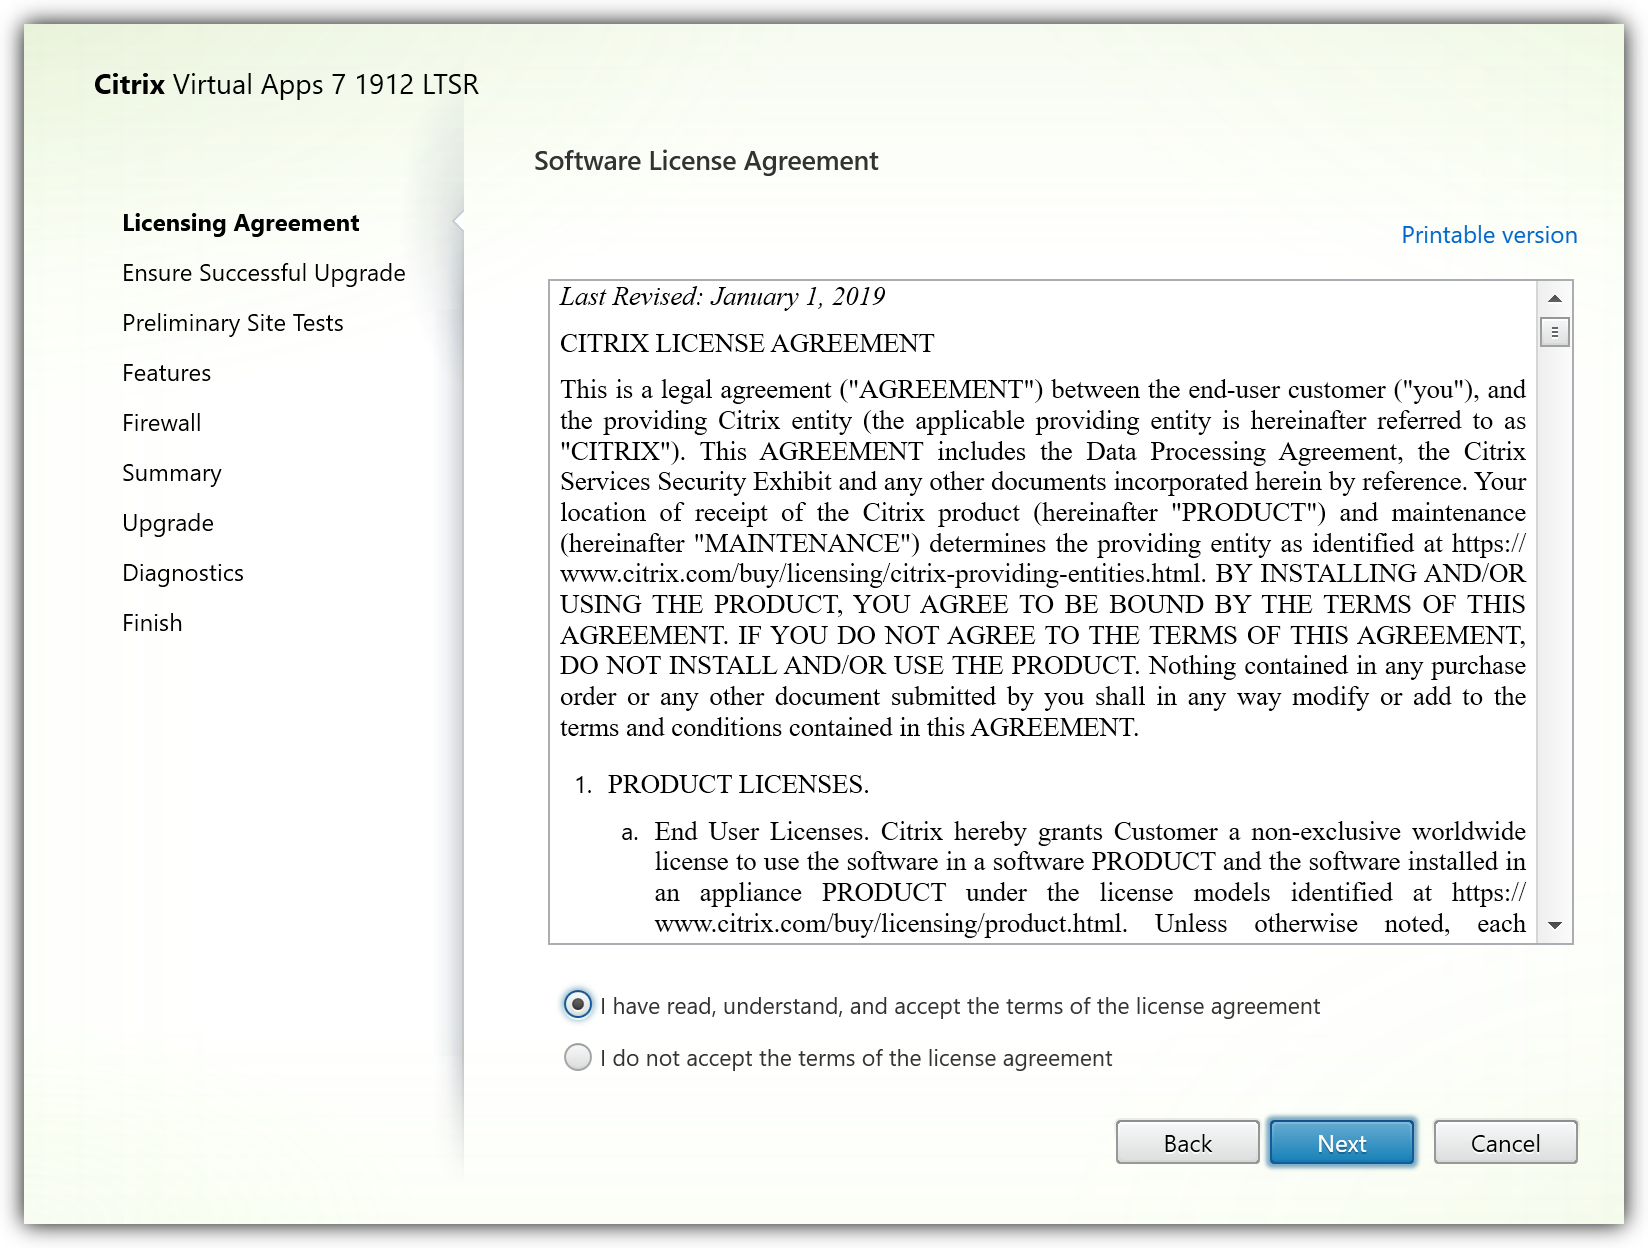Screen dimensions: 1648x1248
Task: Select Licensing Agreement step in sidebar
Action: (x=240, y=223)
